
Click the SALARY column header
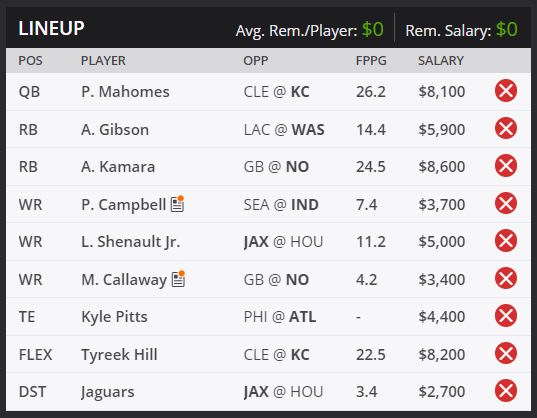tap(441, 61)
